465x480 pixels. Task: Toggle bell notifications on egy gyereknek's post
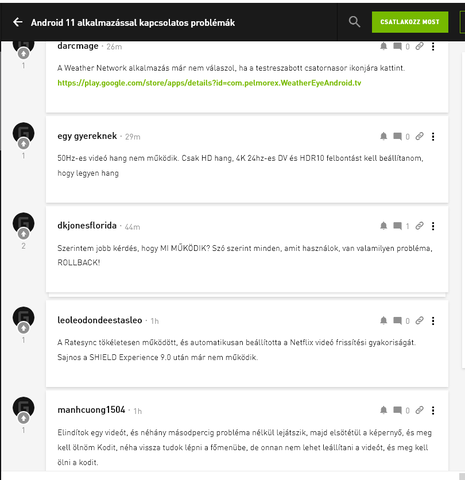coord(384,136)
